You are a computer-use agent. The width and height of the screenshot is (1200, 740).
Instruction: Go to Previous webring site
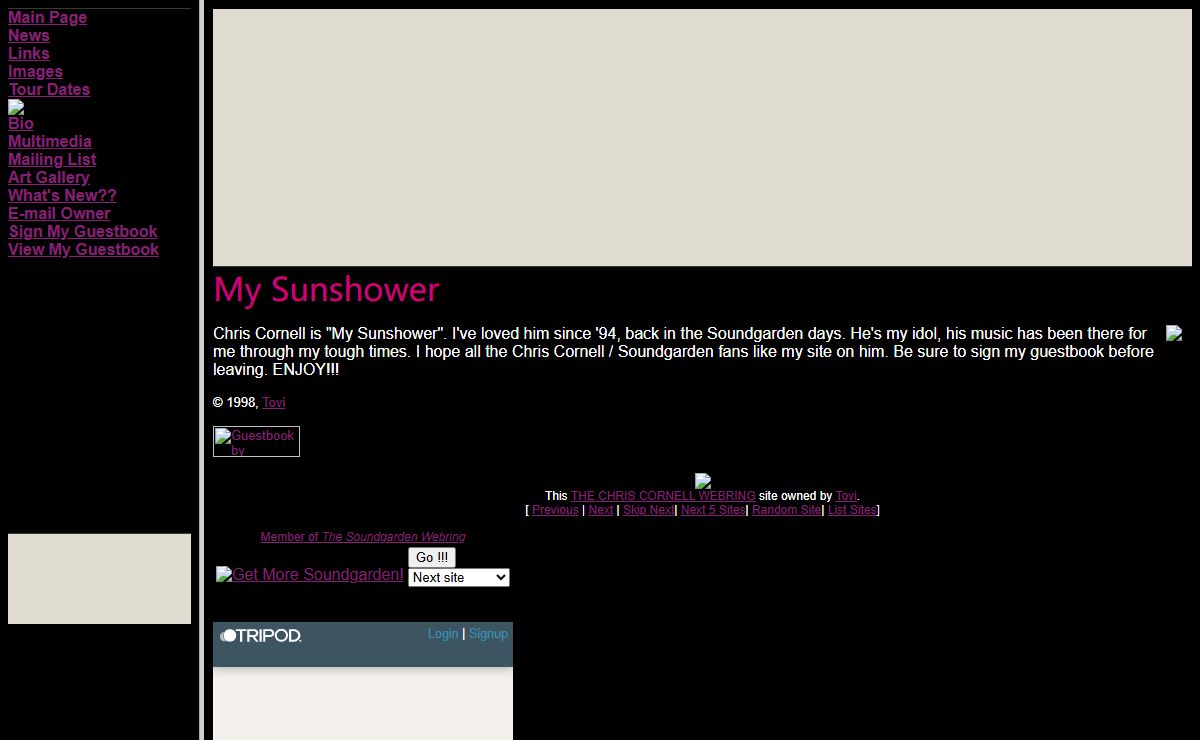pyautogui.click(x=555, y=510)
